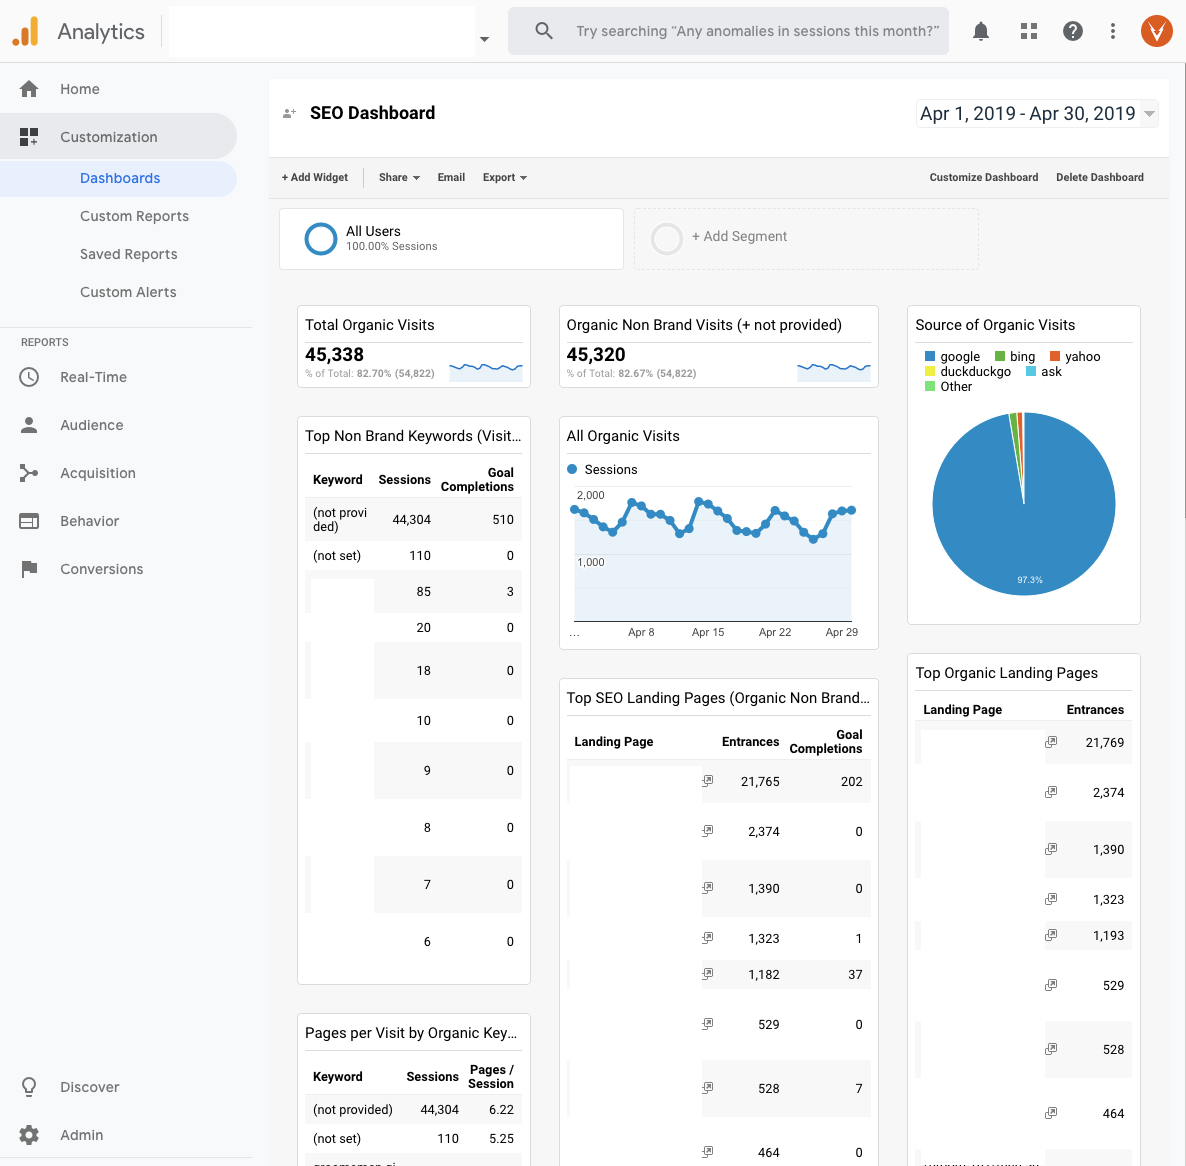Open external link icon for 1,182 entrances row
The image size is (1186, 1166).
pyautogui.click(x=707, y=974)
